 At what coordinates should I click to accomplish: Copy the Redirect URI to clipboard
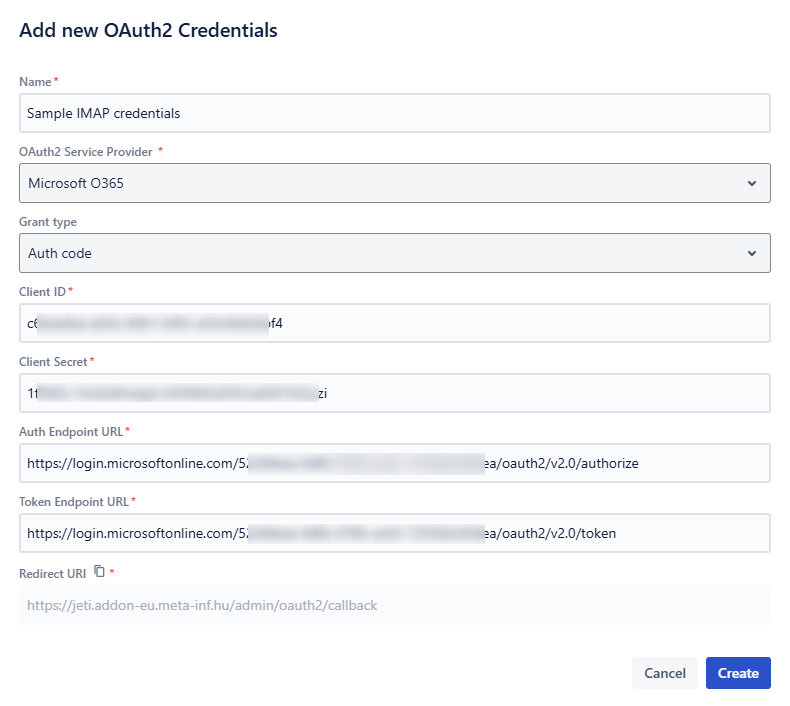tap(99, 572)
